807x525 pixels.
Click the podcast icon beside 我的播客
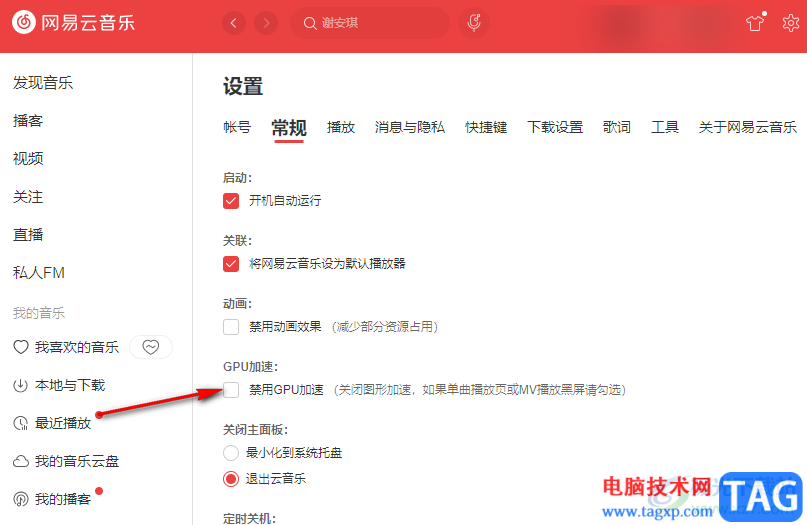tap(21, 499)
